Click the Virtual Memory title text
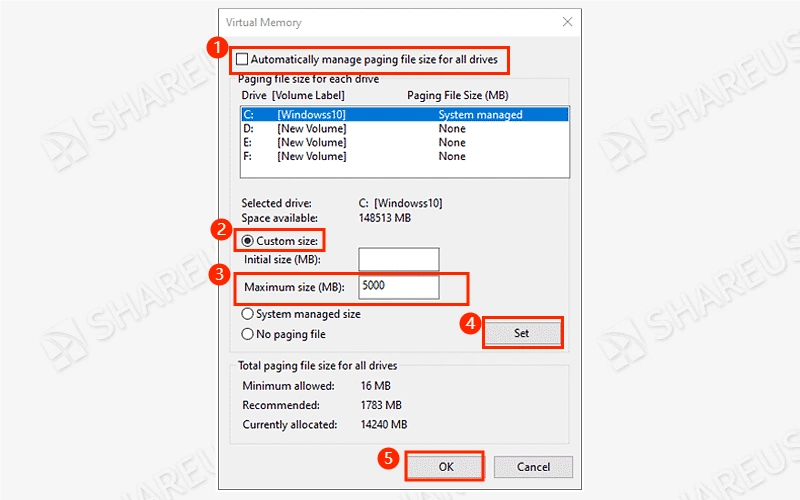 263,22
